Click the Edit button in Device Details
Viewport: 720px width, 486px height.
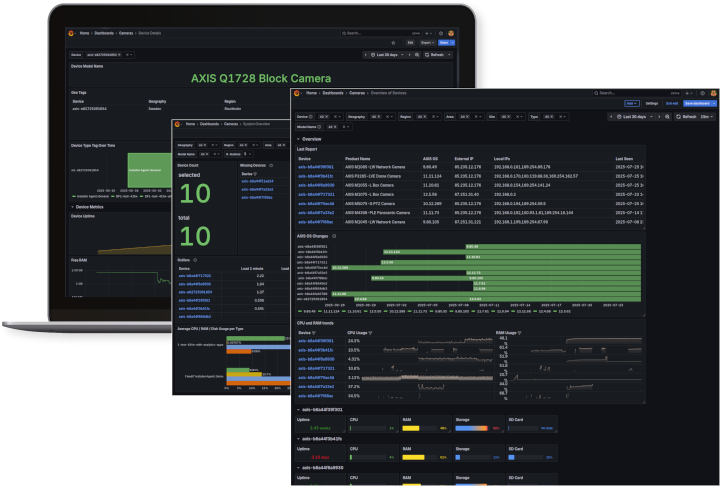click(410, 43)
